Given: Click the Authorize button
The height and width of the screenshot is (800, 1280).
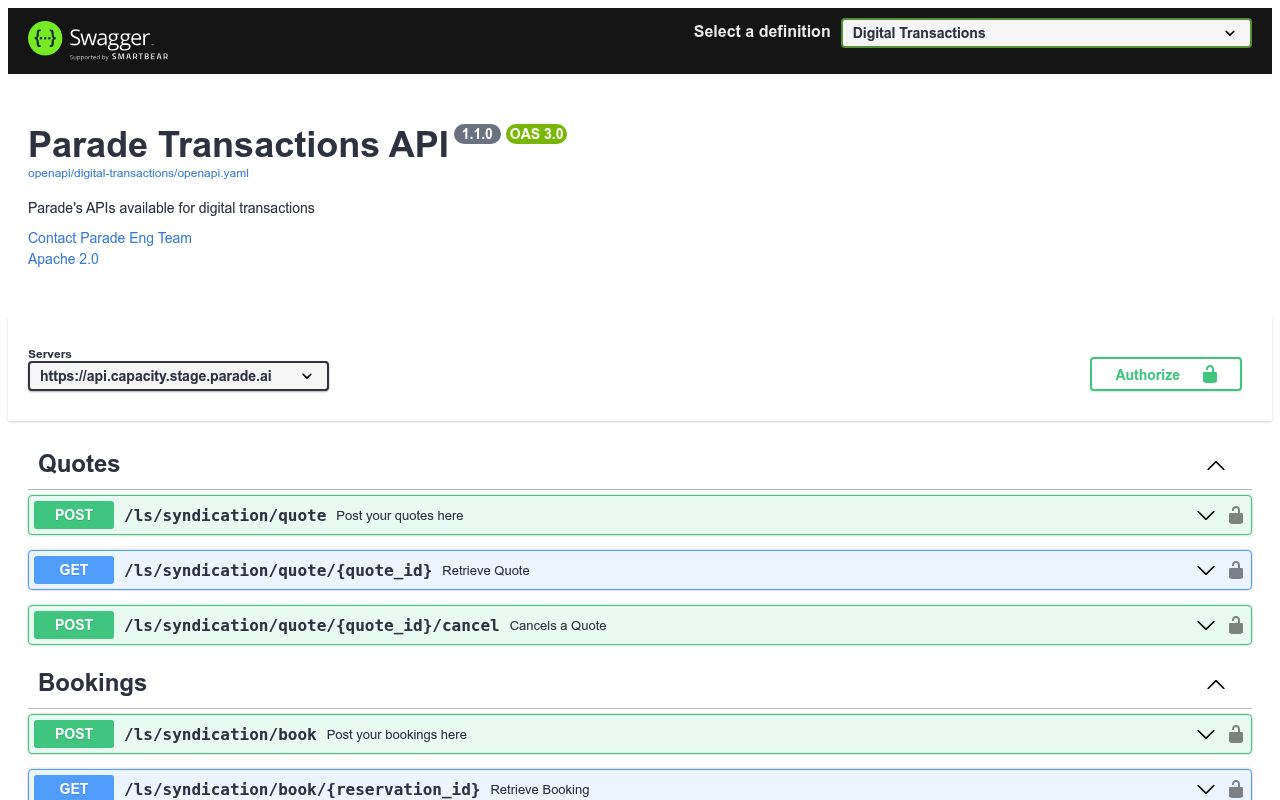Looking at the screenshot, I should pyautogui.click(x=1166, y=374).
